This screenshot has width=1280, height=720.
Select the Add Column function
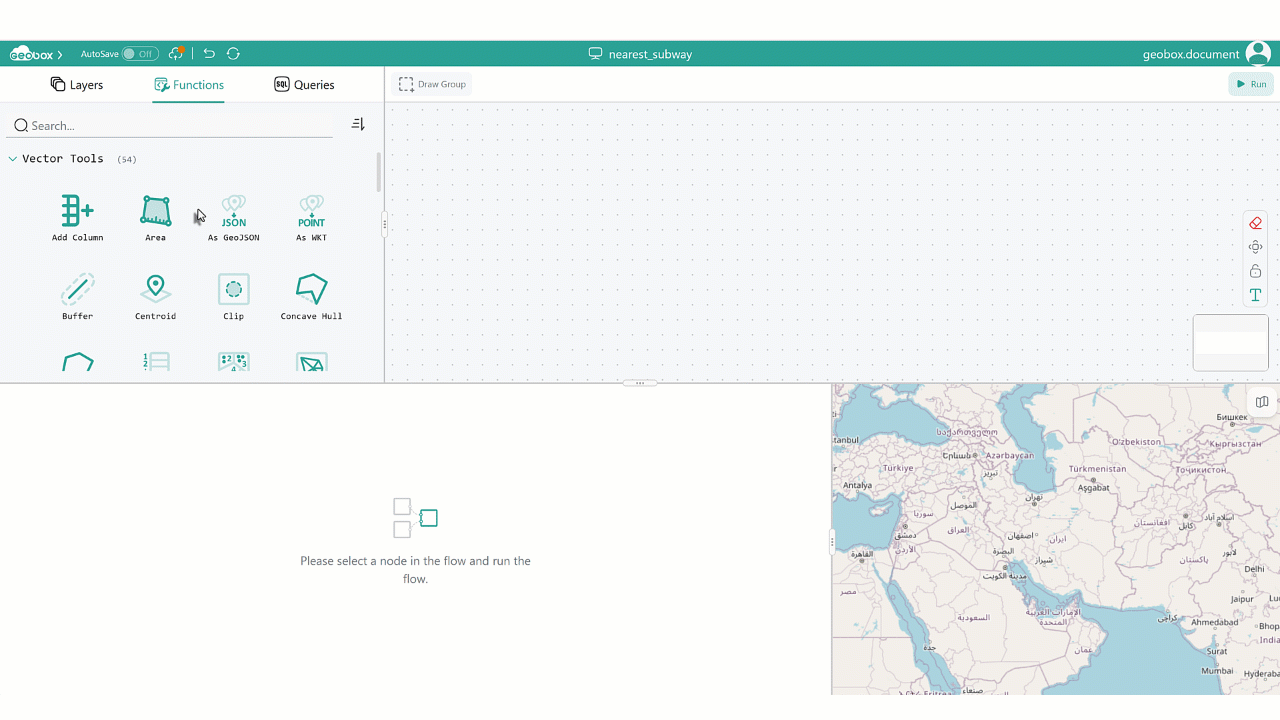pyautogui.click(x=77, y=218)
